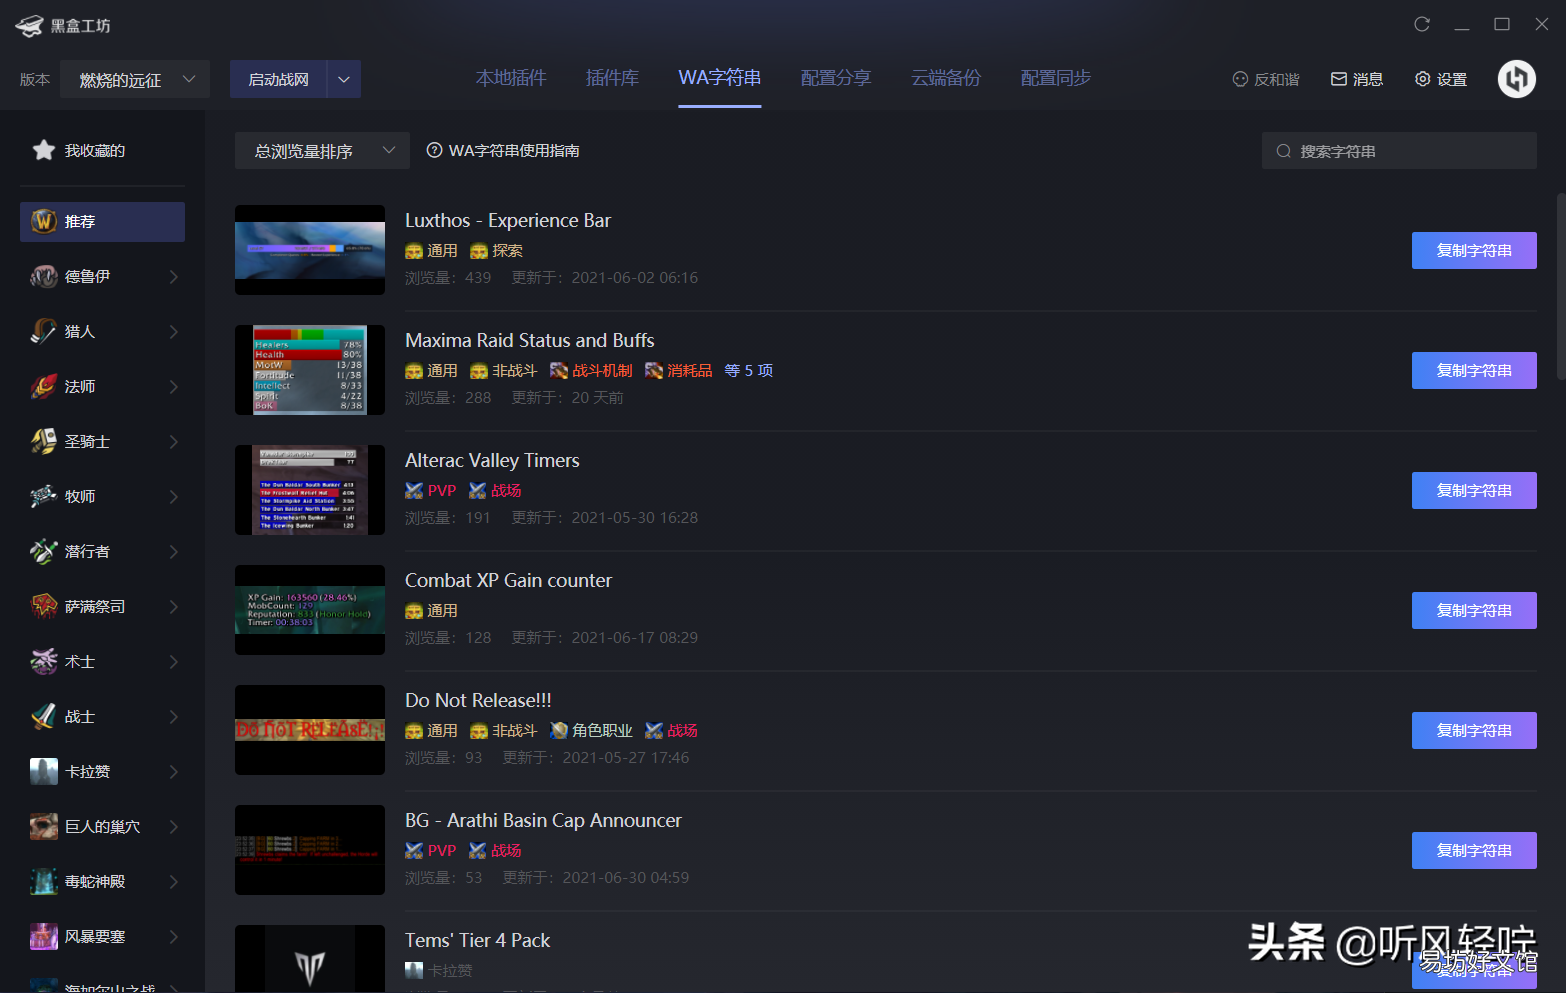Open the 燃烧的远征 version dropdown
This screenshot has width=1566, height=993.
135,79
